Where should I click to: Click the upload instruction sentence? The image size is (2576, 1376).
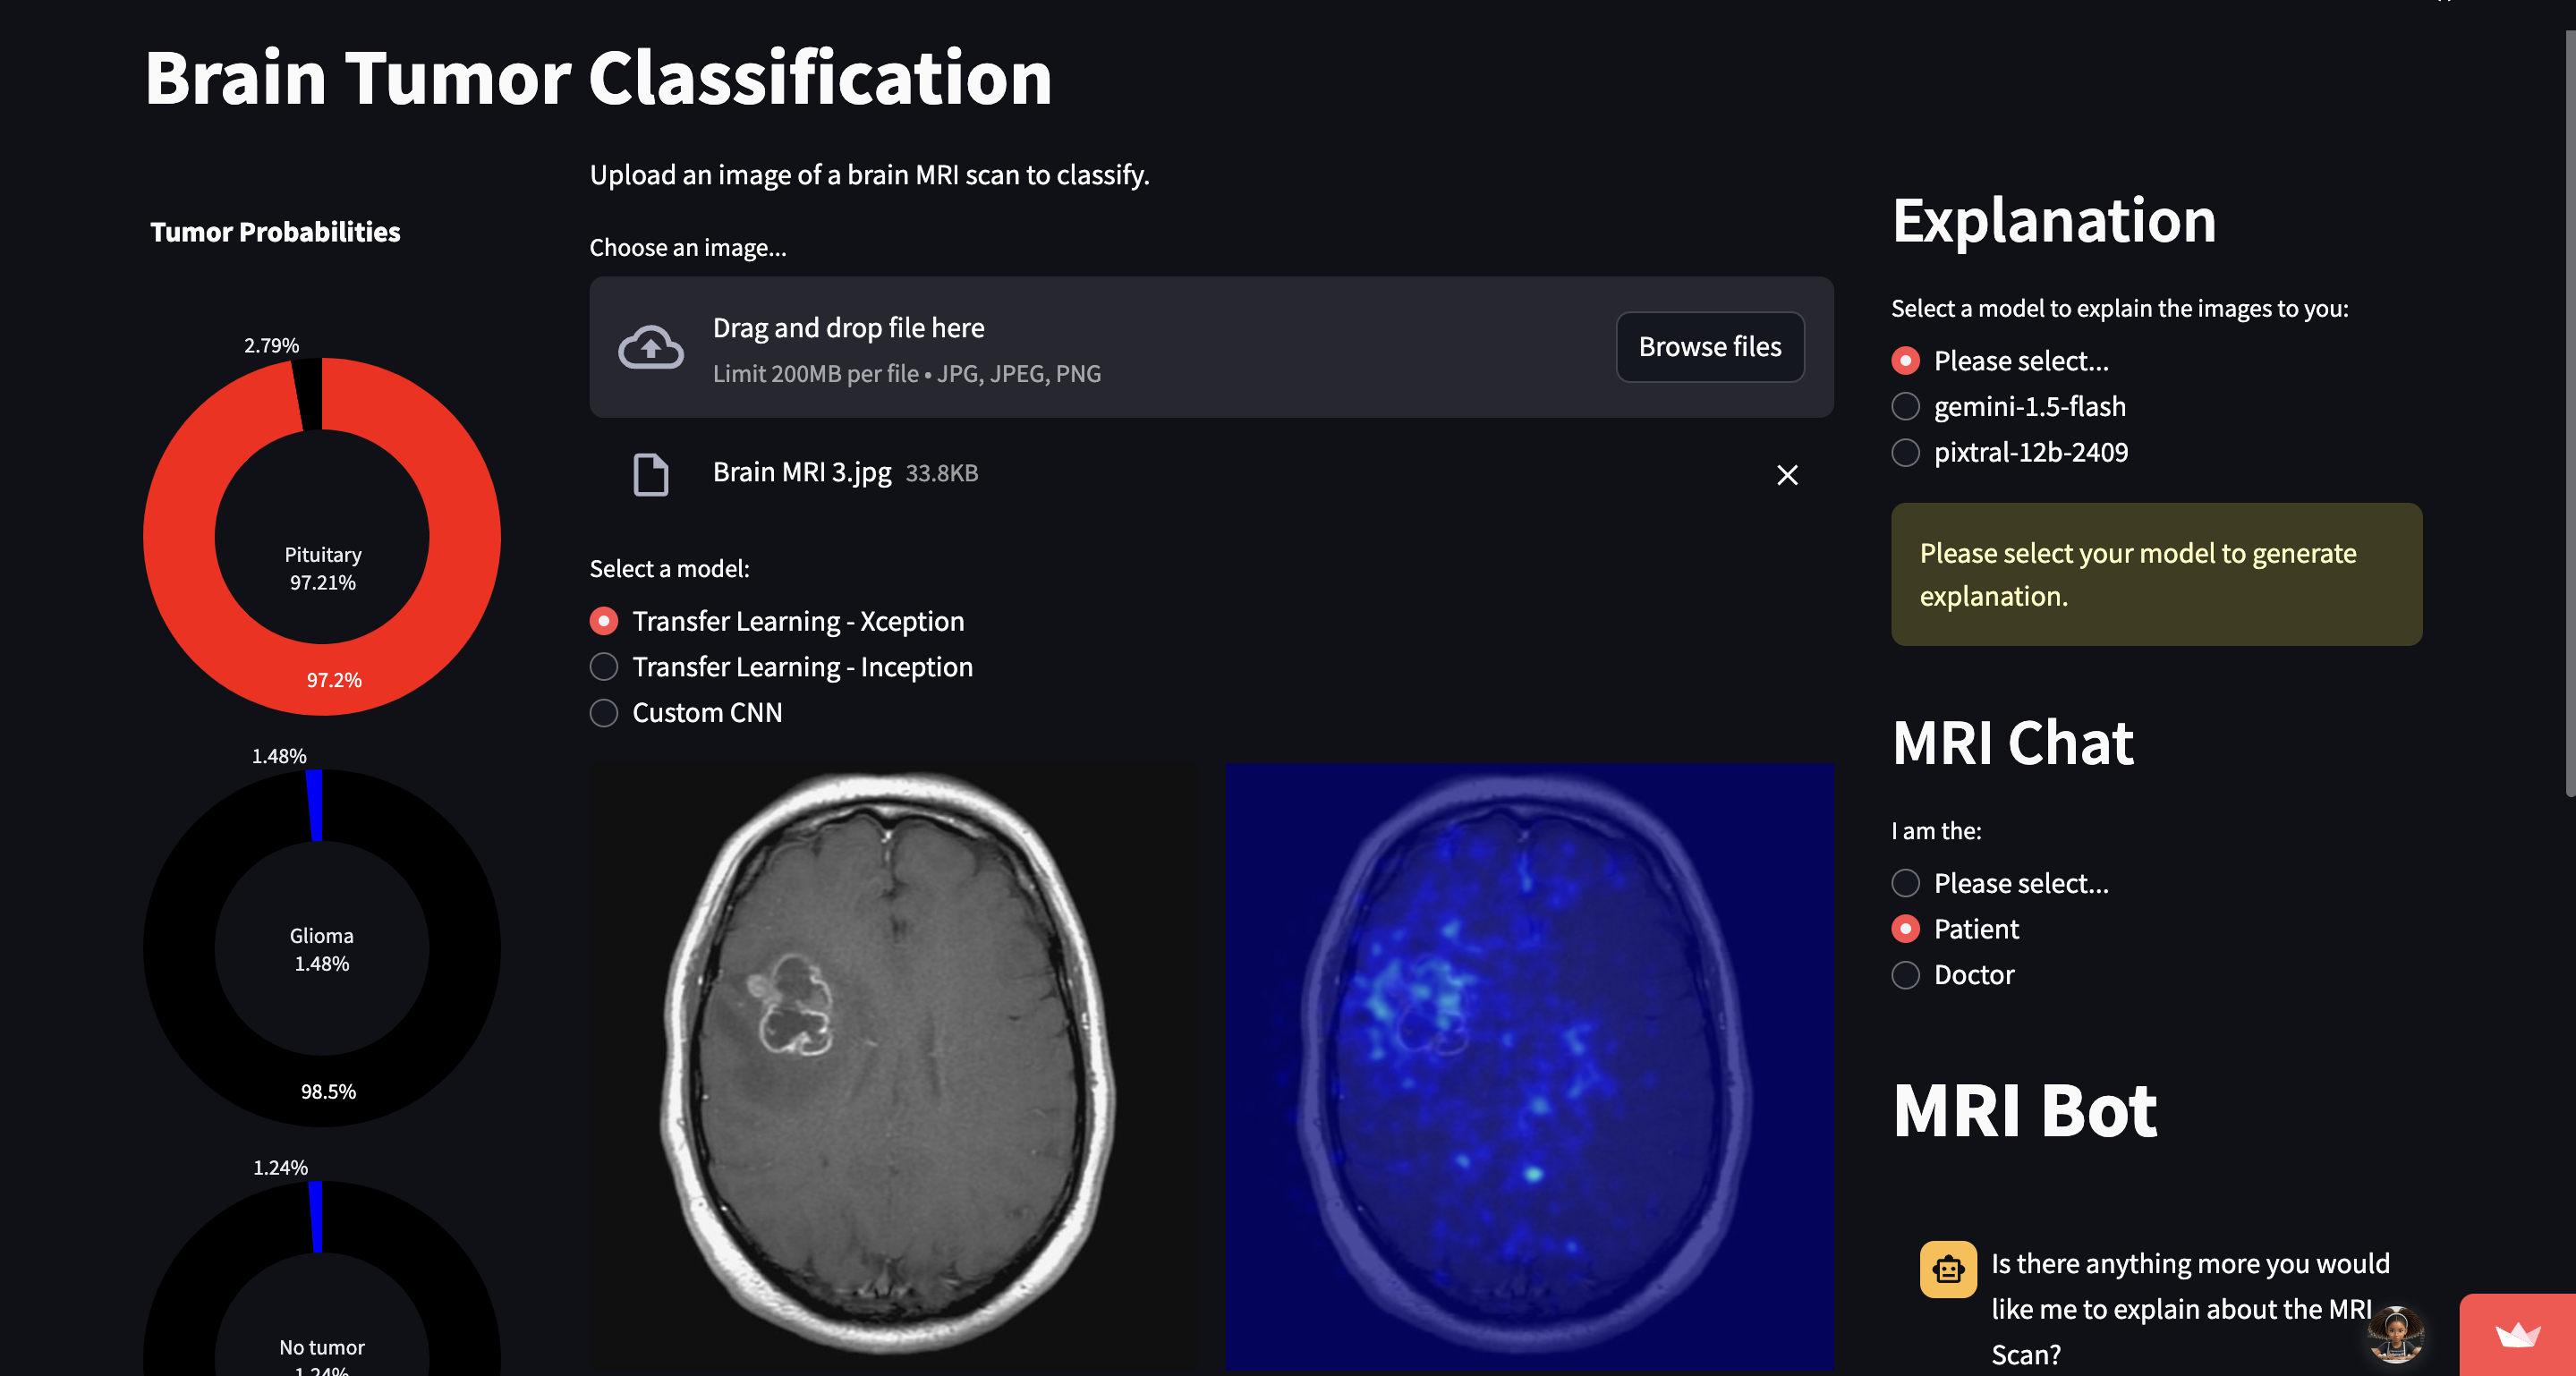869,175
